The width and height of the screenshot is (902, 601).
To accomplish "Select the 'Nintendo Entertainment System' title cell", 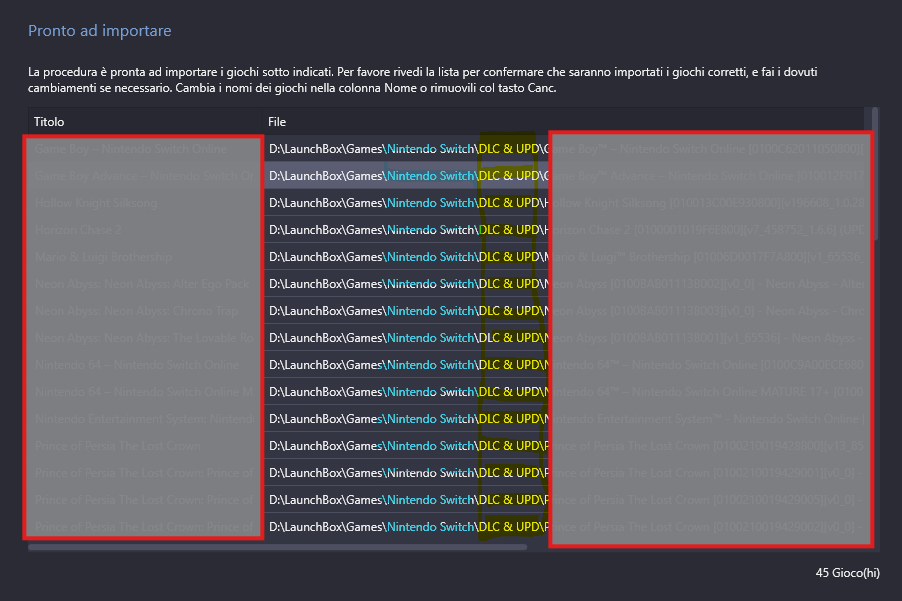I will point(144,419).
